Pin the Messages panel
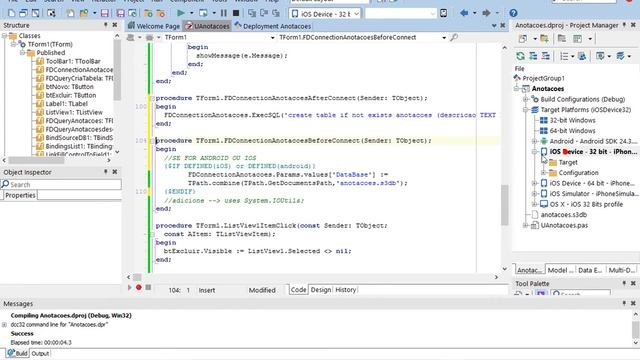Viewport: 640px width, 360px height. 624,303
